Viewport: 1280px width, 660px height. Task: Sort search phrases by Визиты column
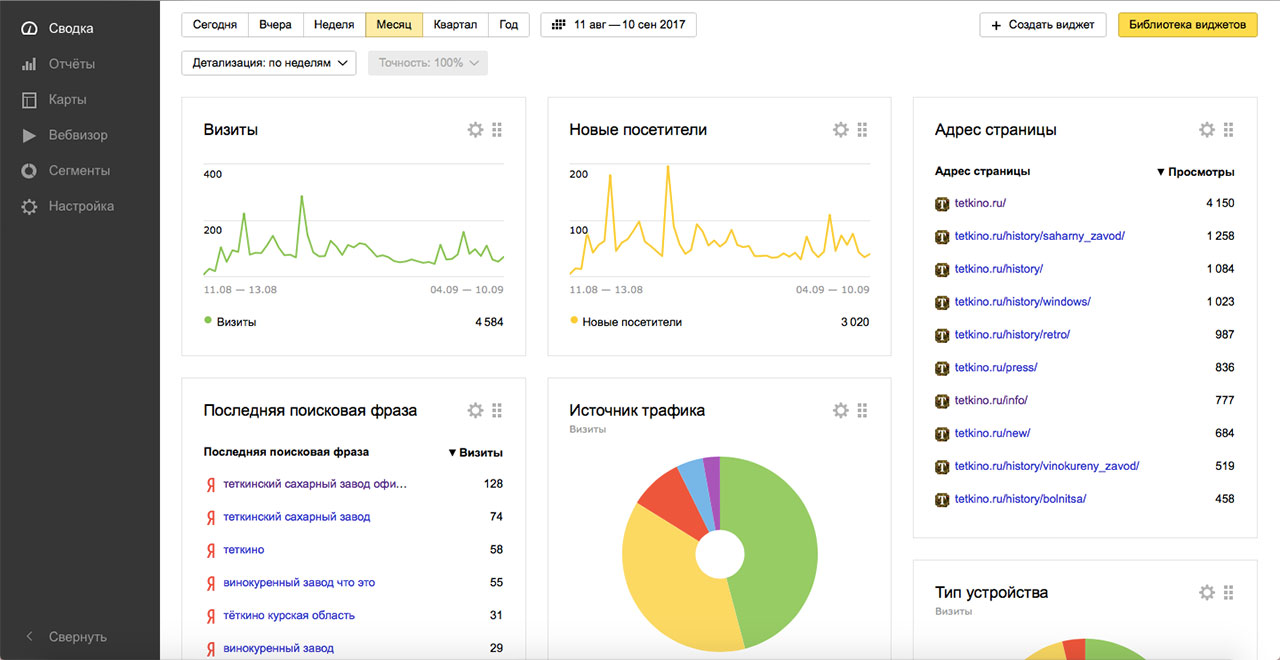(475, 453)
